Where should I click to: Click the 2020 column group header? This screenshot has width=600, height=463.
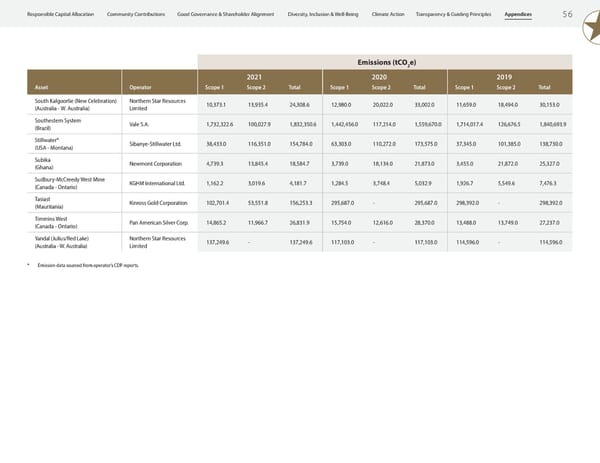click(x=379, y=77)
